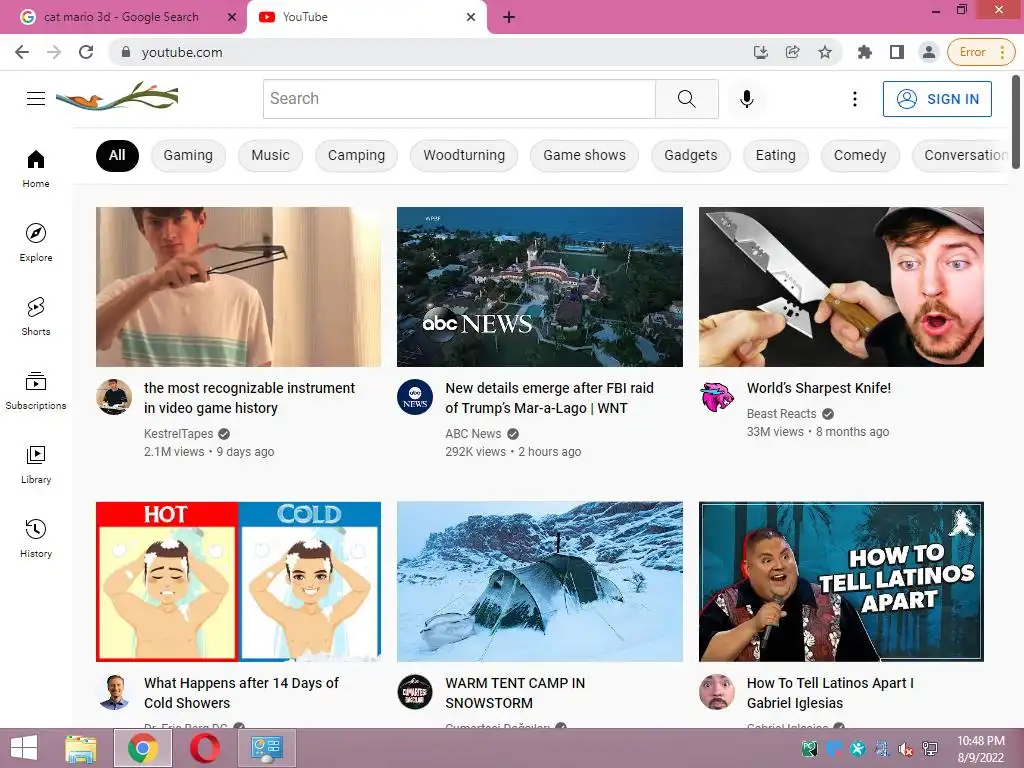1024x768 pixels.
Task: Select the Camping filter chip
Action: 356,155
